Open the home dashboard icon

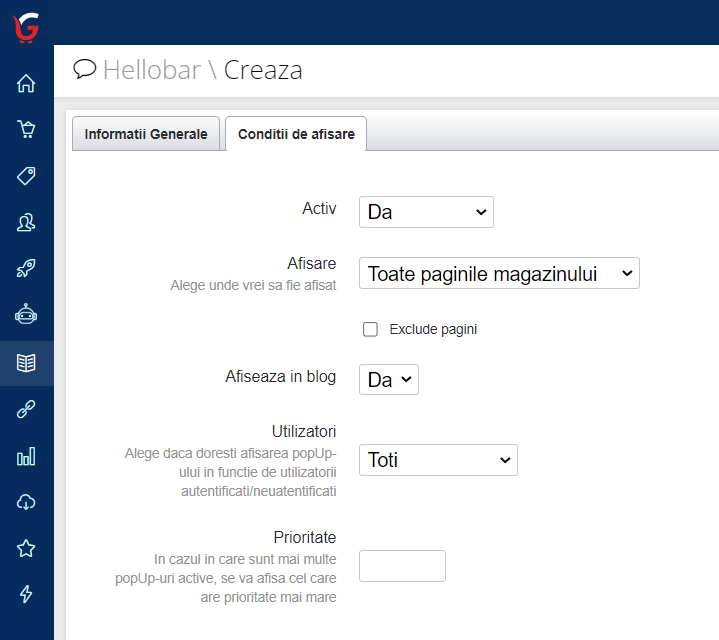point(26,84)
